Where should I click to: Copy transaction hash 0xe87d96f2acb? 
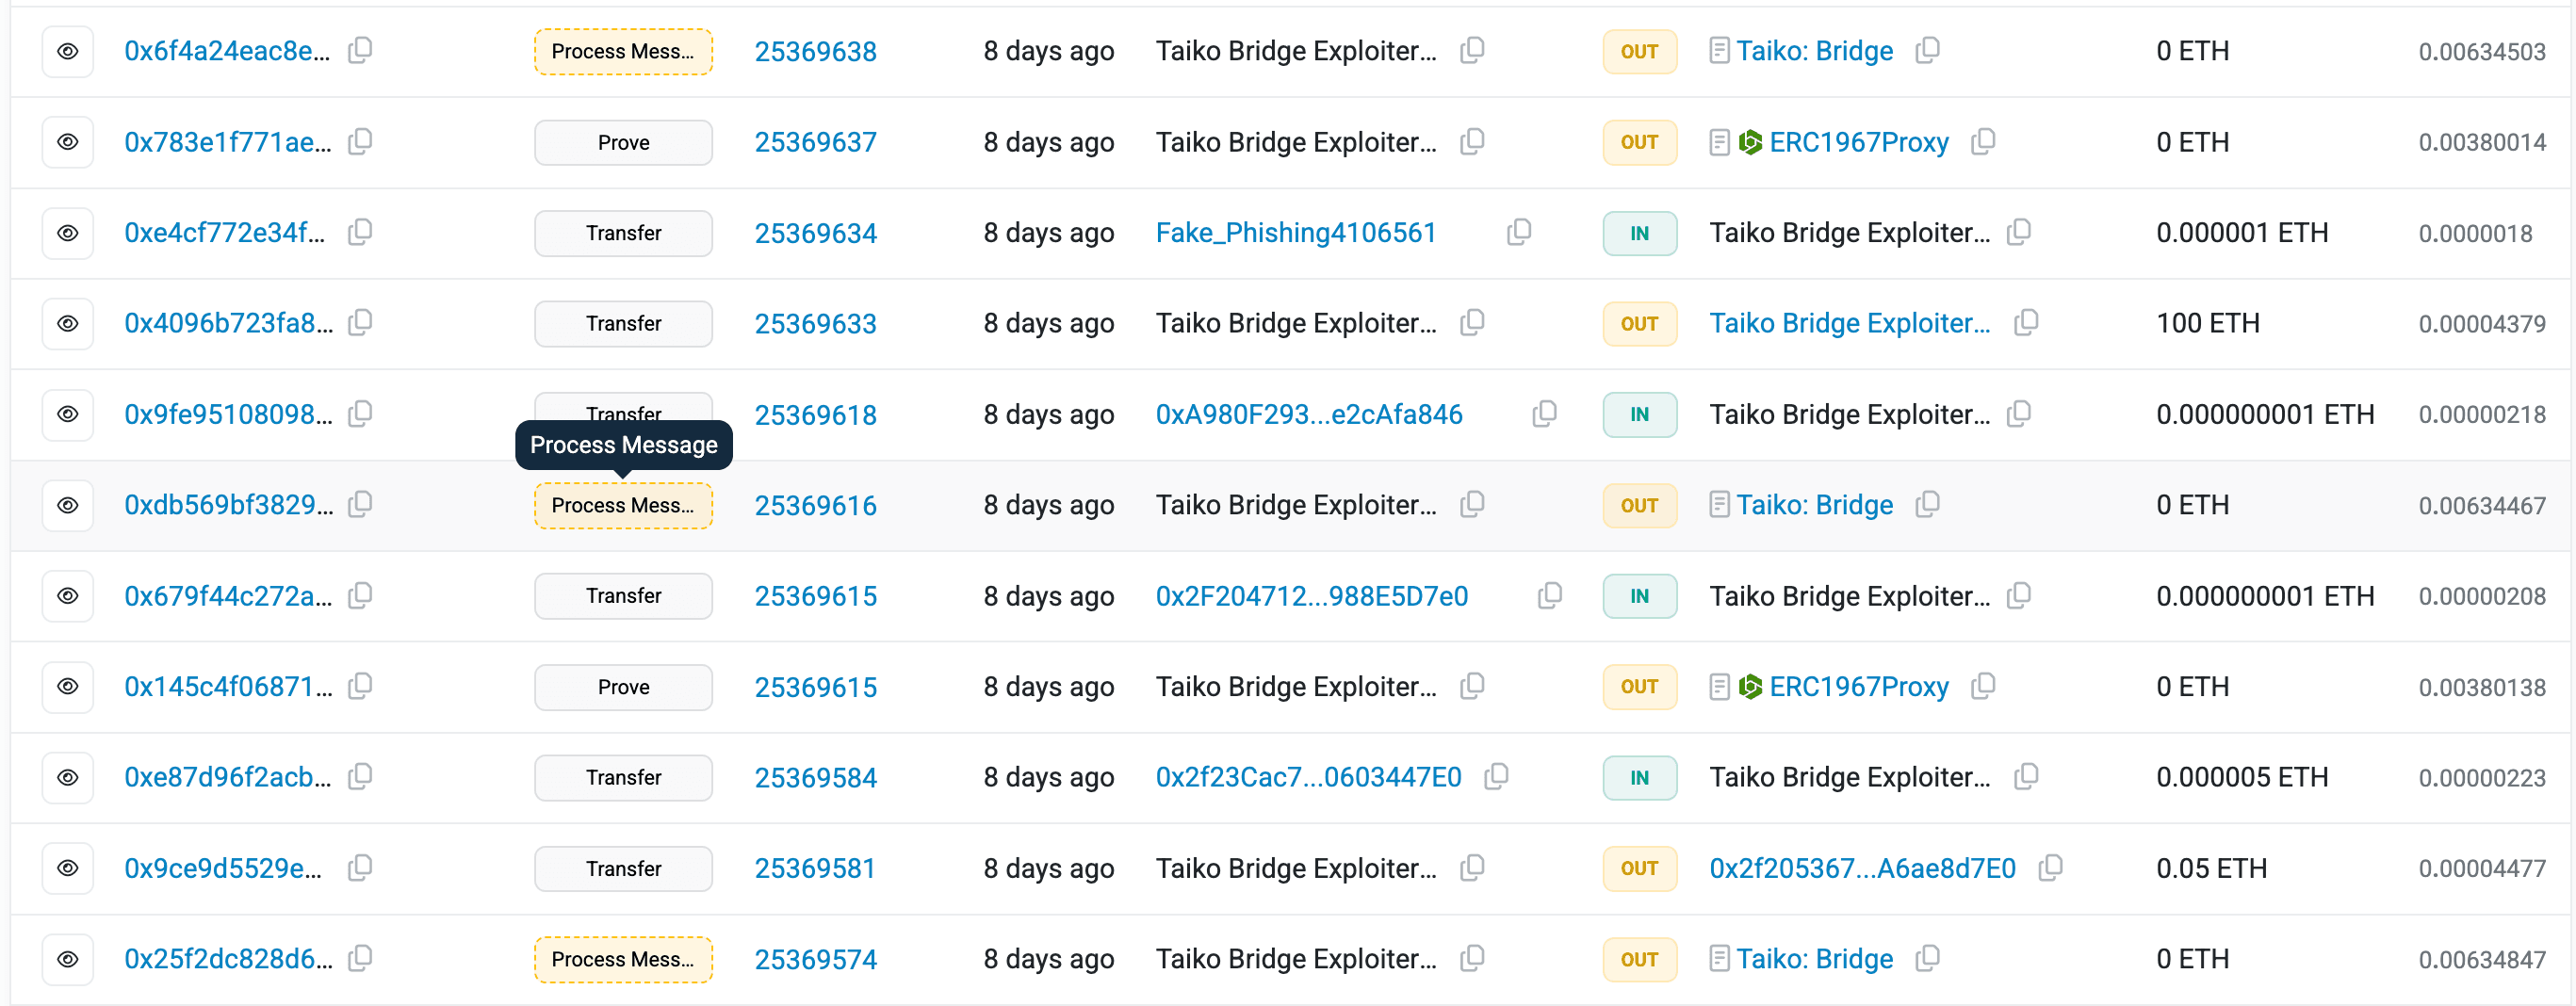(360, 776)
